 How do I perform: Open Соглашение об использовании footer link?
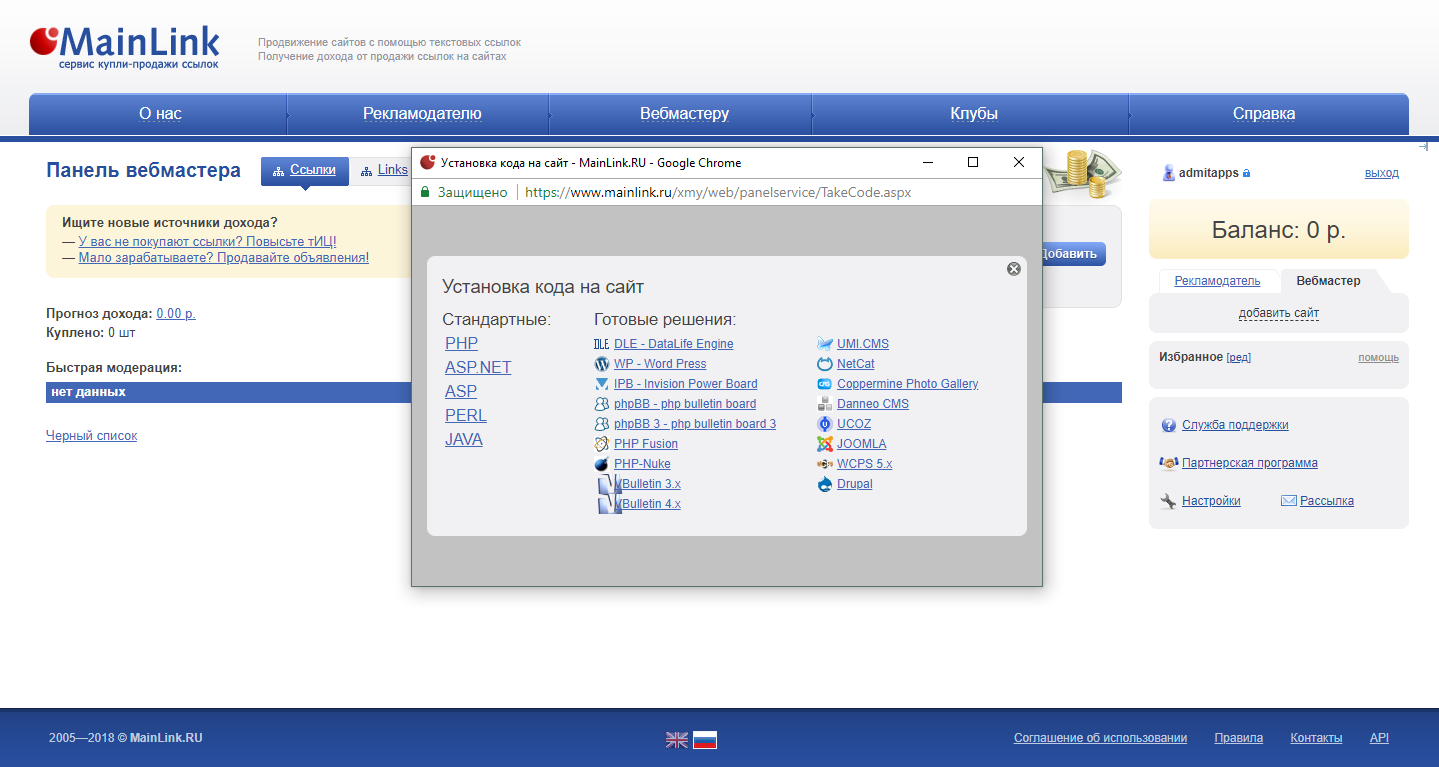1100,738
